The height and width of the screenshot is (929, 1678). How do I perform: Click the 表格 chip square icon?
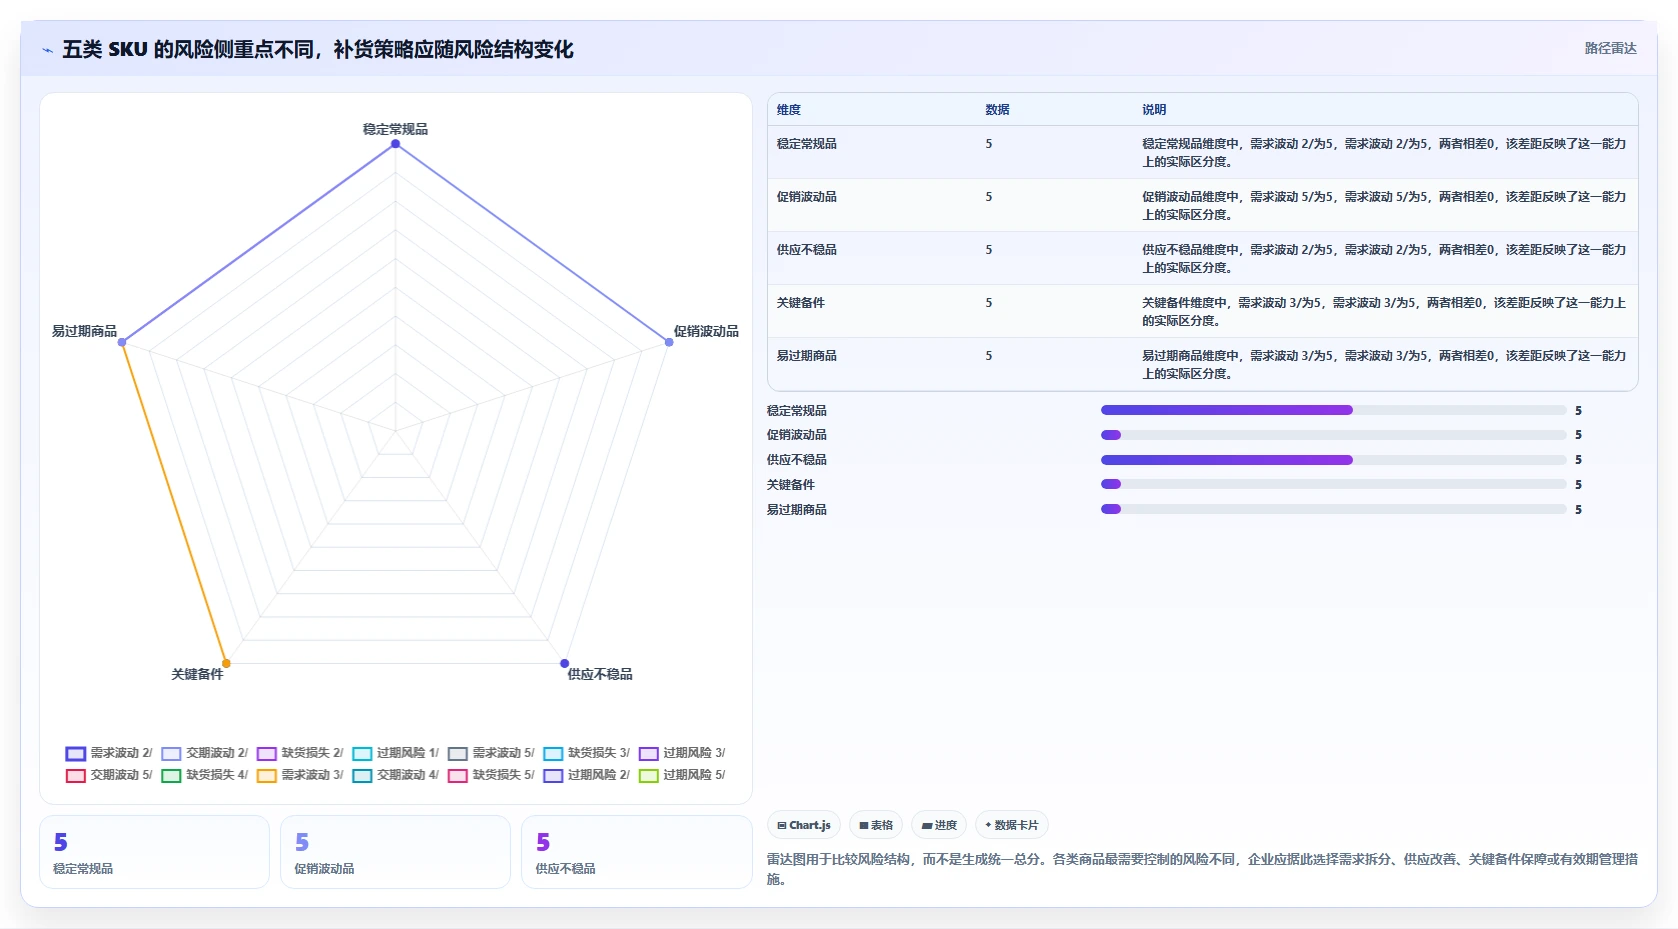[x=864, y=826]
